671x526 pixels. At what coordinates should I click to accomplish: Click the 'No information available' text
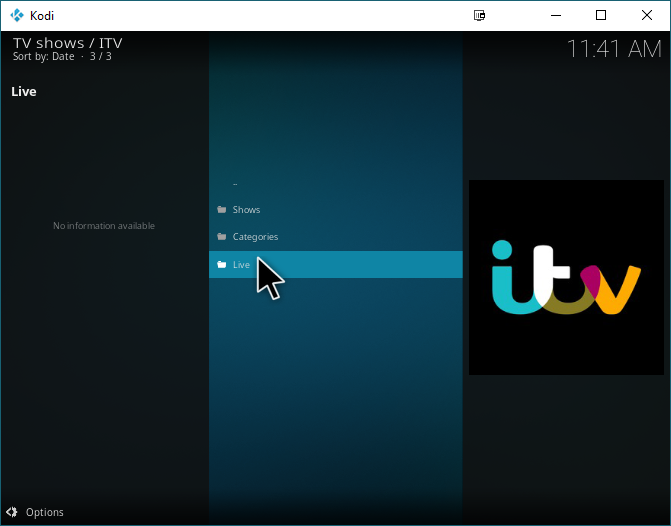point(104,226)
